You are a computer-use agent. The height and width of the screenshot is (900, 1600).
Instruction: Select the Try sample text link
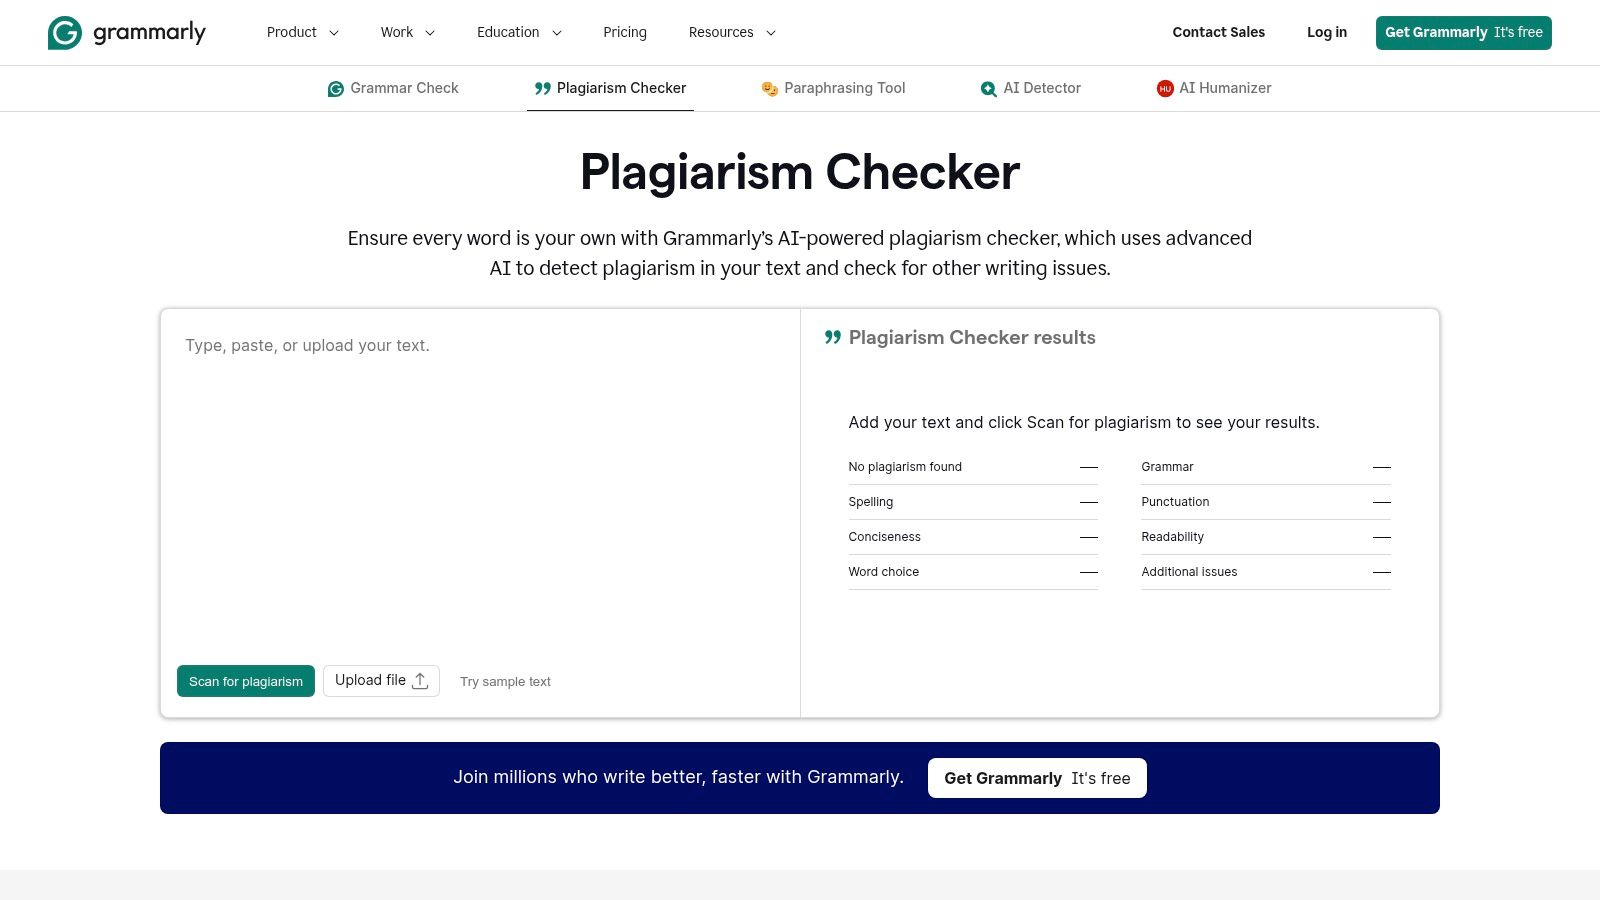tap(504, 681)
